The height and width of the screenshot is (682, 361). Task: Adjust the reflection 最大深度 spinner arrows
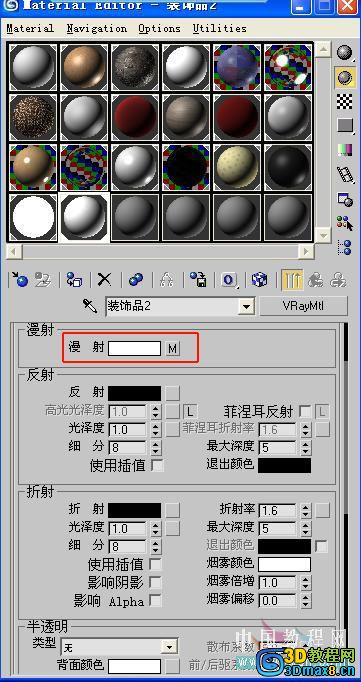(306, 448)
